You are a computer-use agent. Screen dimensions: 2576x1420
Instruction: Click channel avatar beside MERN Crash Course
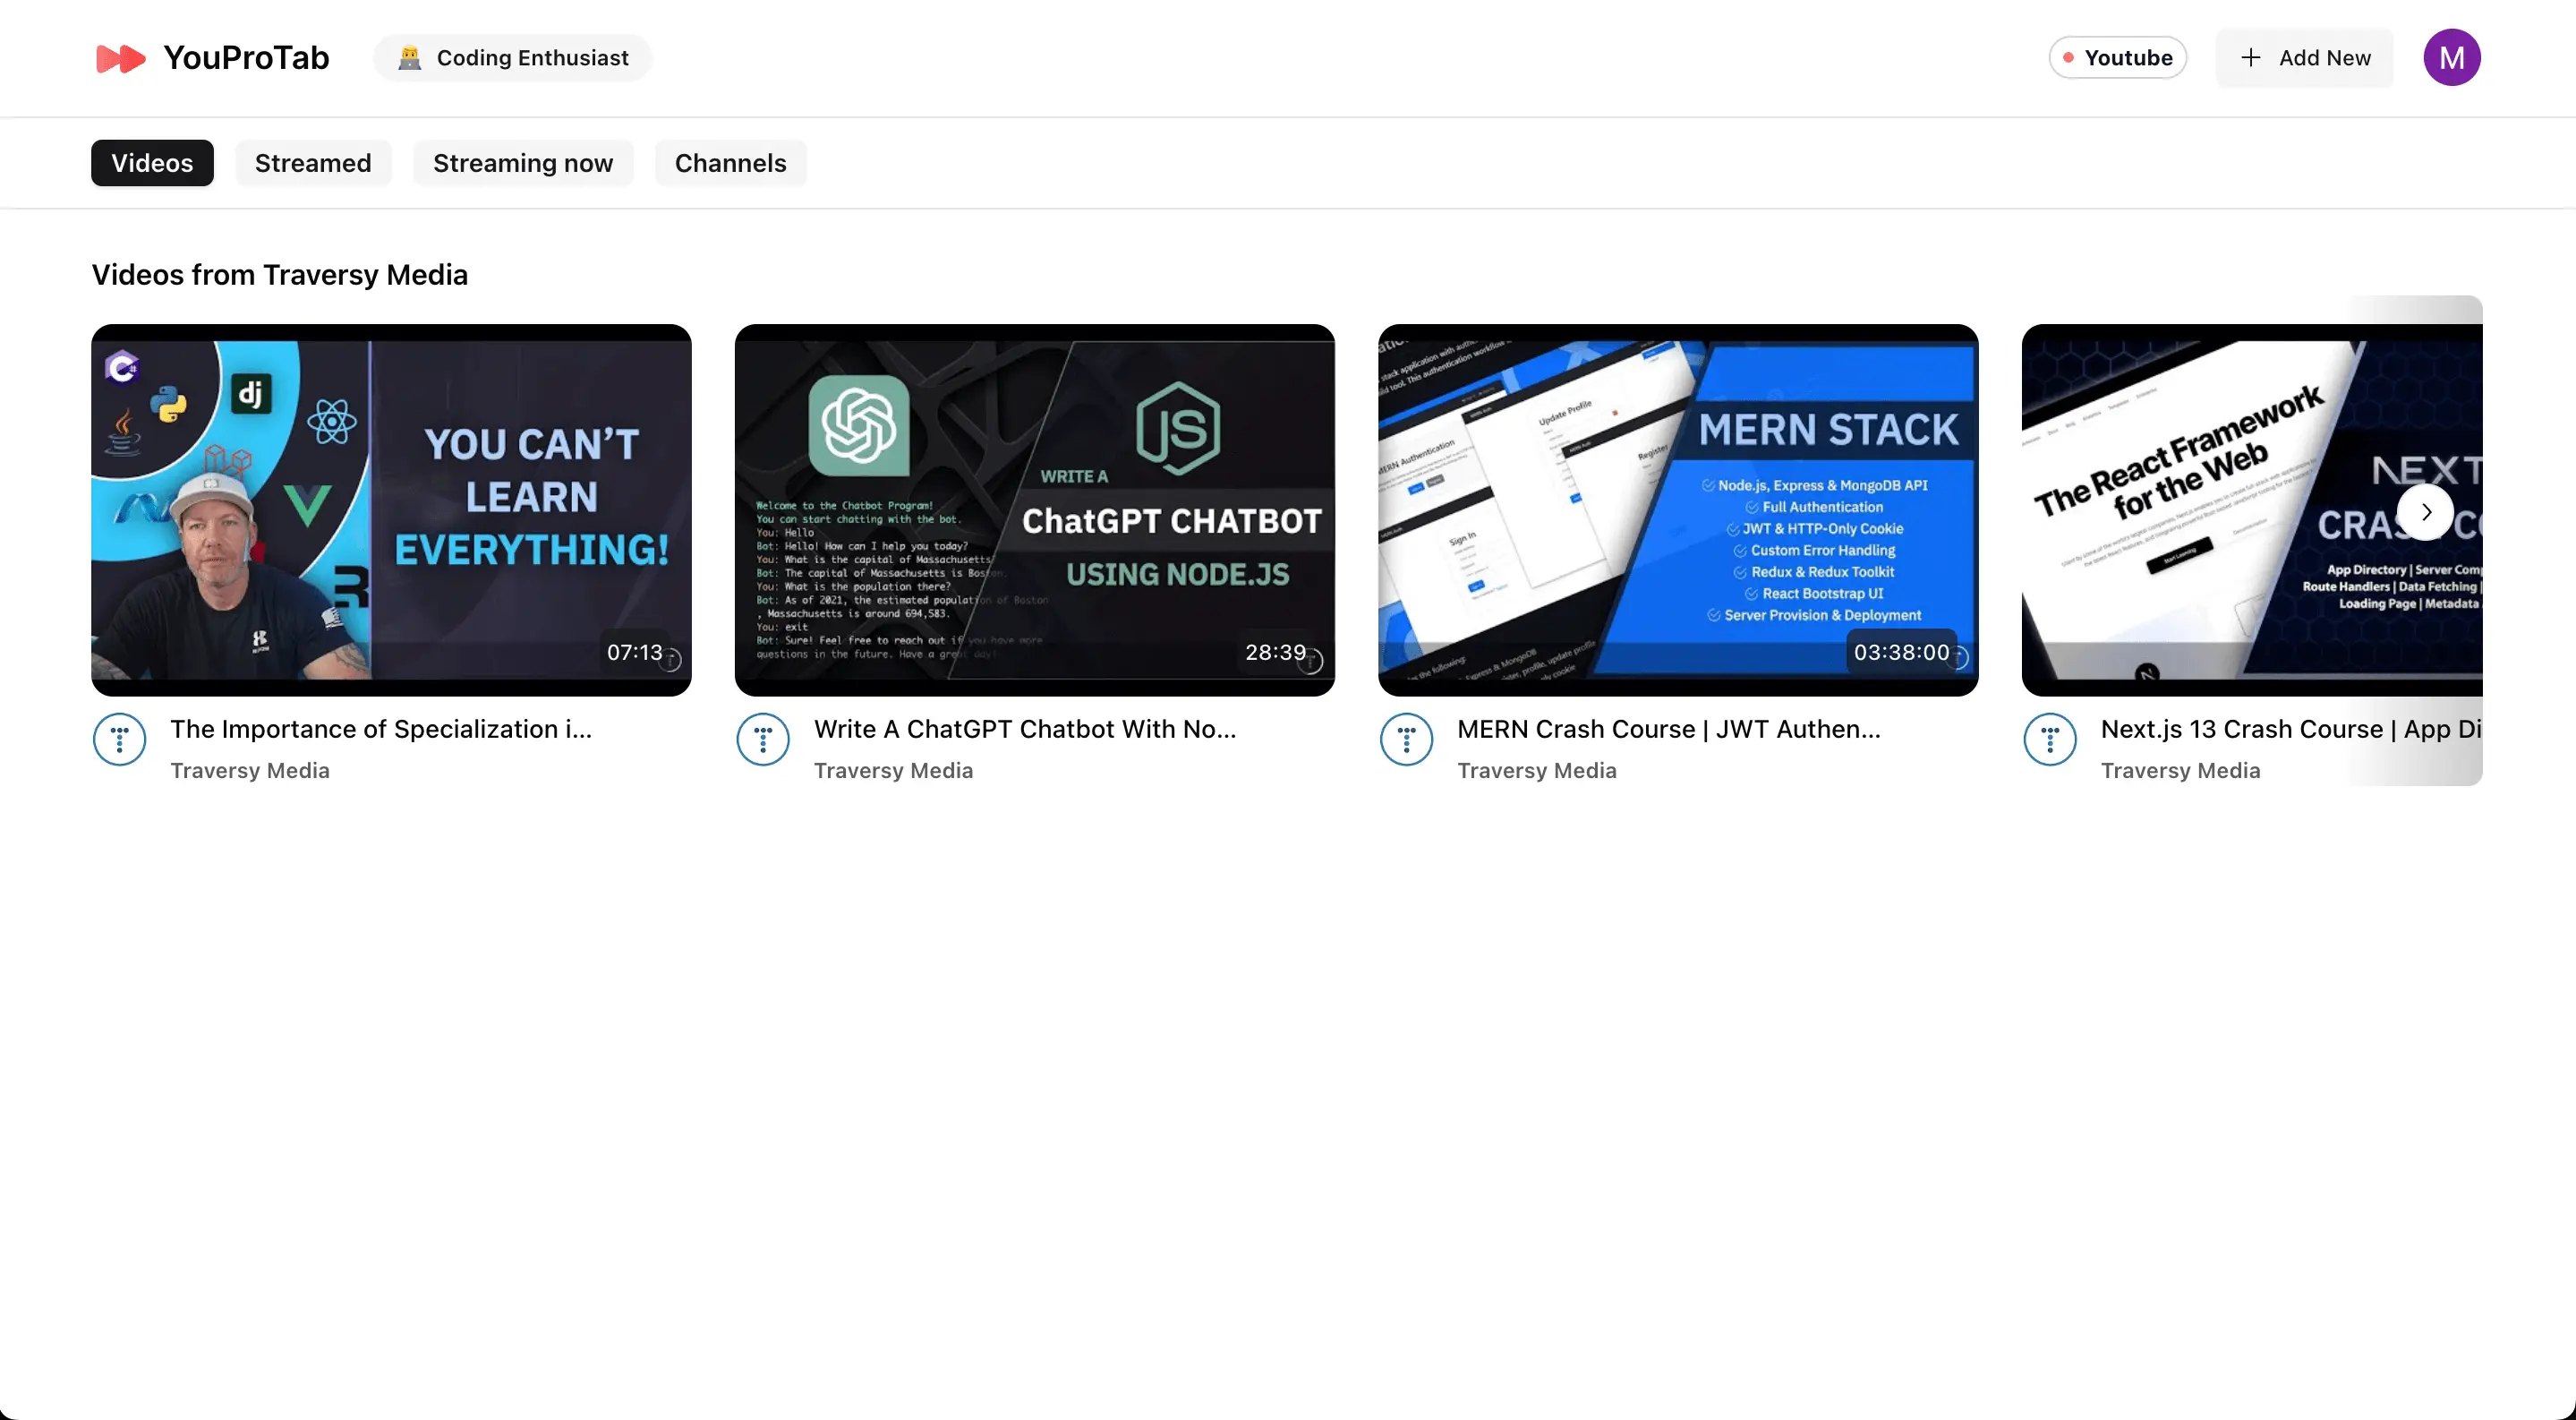point(1406,740)
